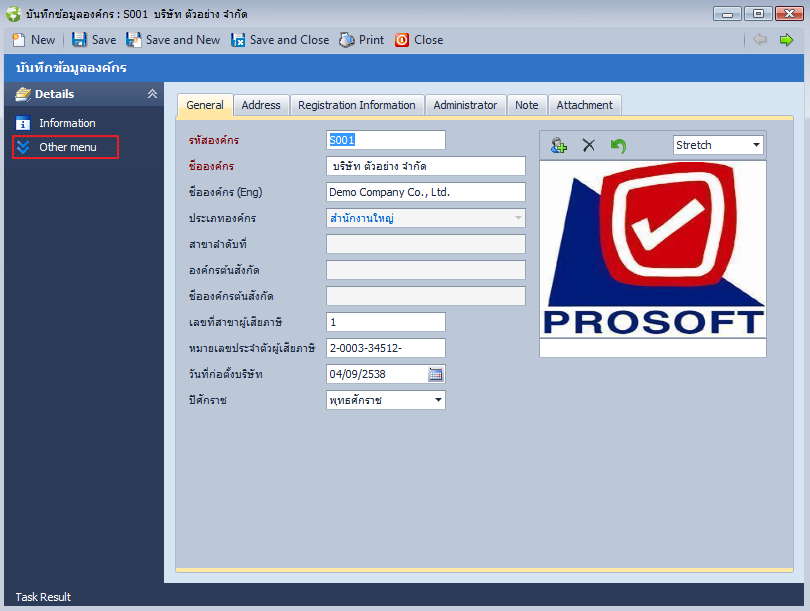
Task: Open the Stretch image mode dropdown
Action: [756, 145]
